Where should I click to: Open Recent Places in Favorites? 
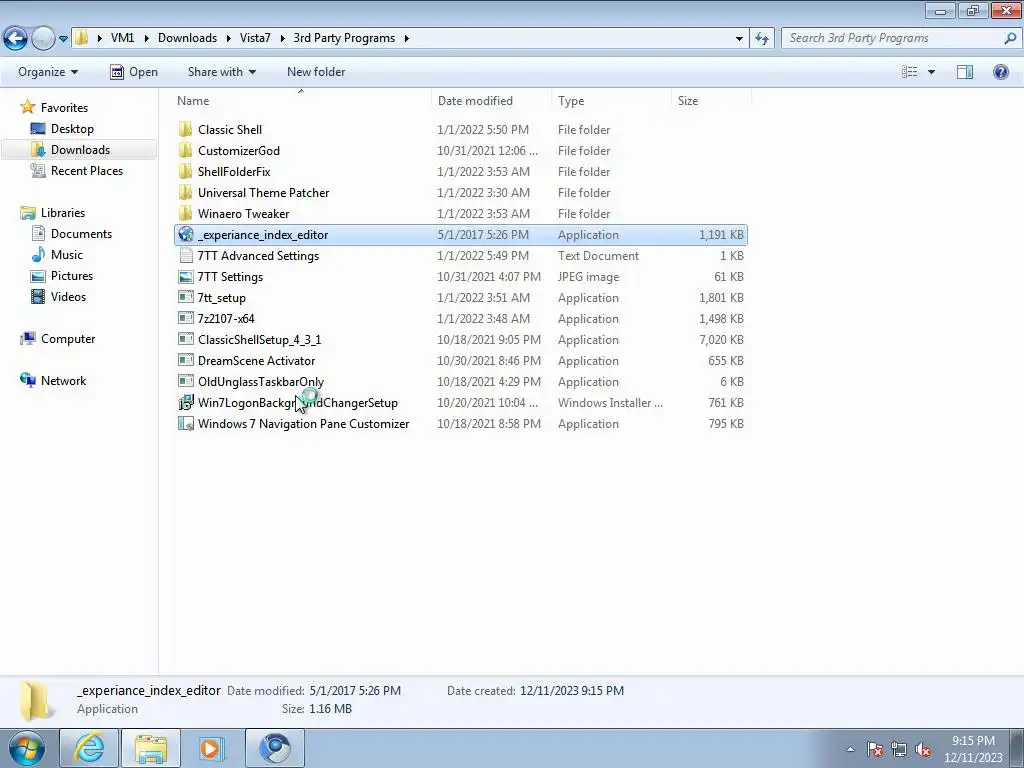pos(87,170)
